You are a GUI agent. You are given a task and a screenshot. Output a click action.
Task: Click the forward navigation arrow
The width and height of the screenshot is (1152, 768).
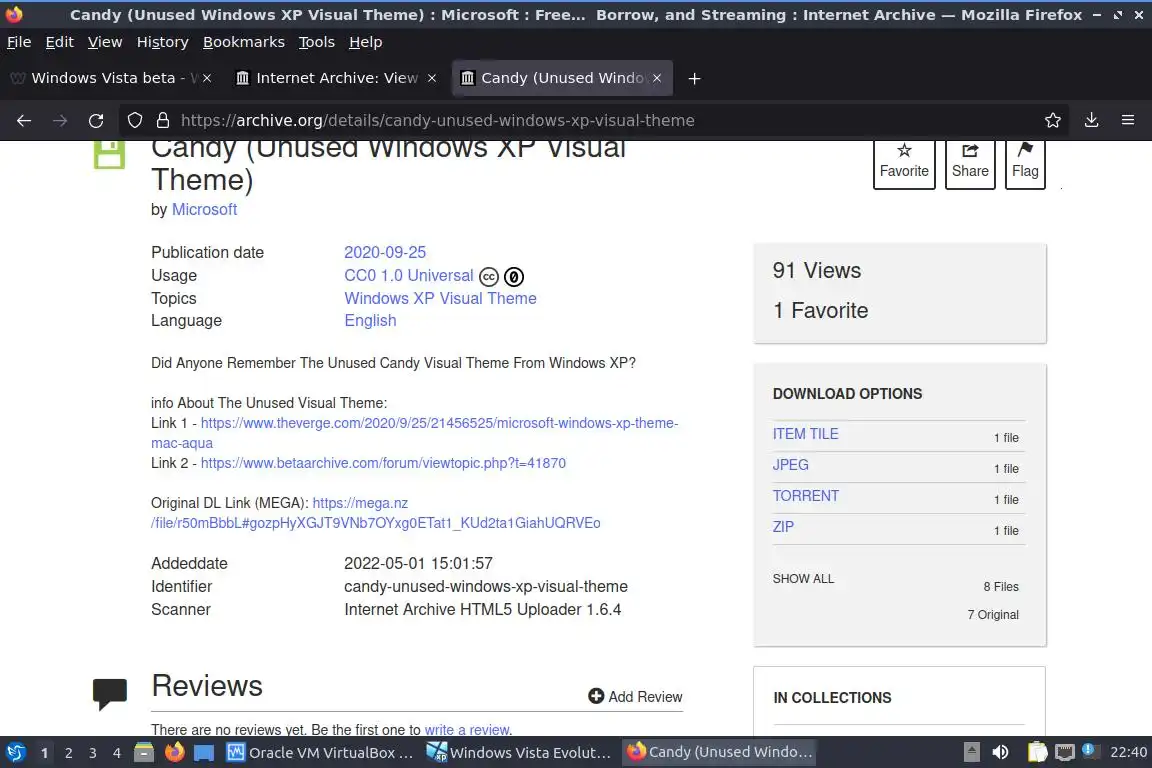[x=60, y=121]
